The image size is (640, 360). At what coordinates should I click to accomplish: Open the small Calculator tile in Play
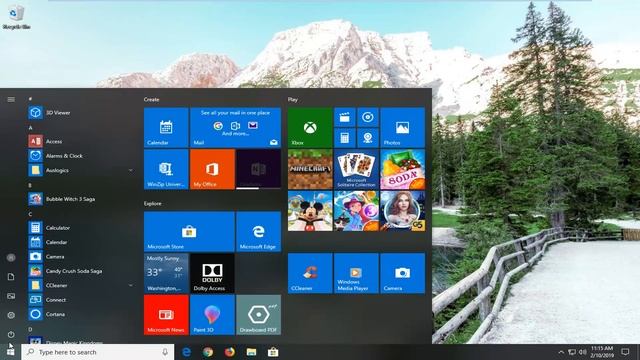345,138
